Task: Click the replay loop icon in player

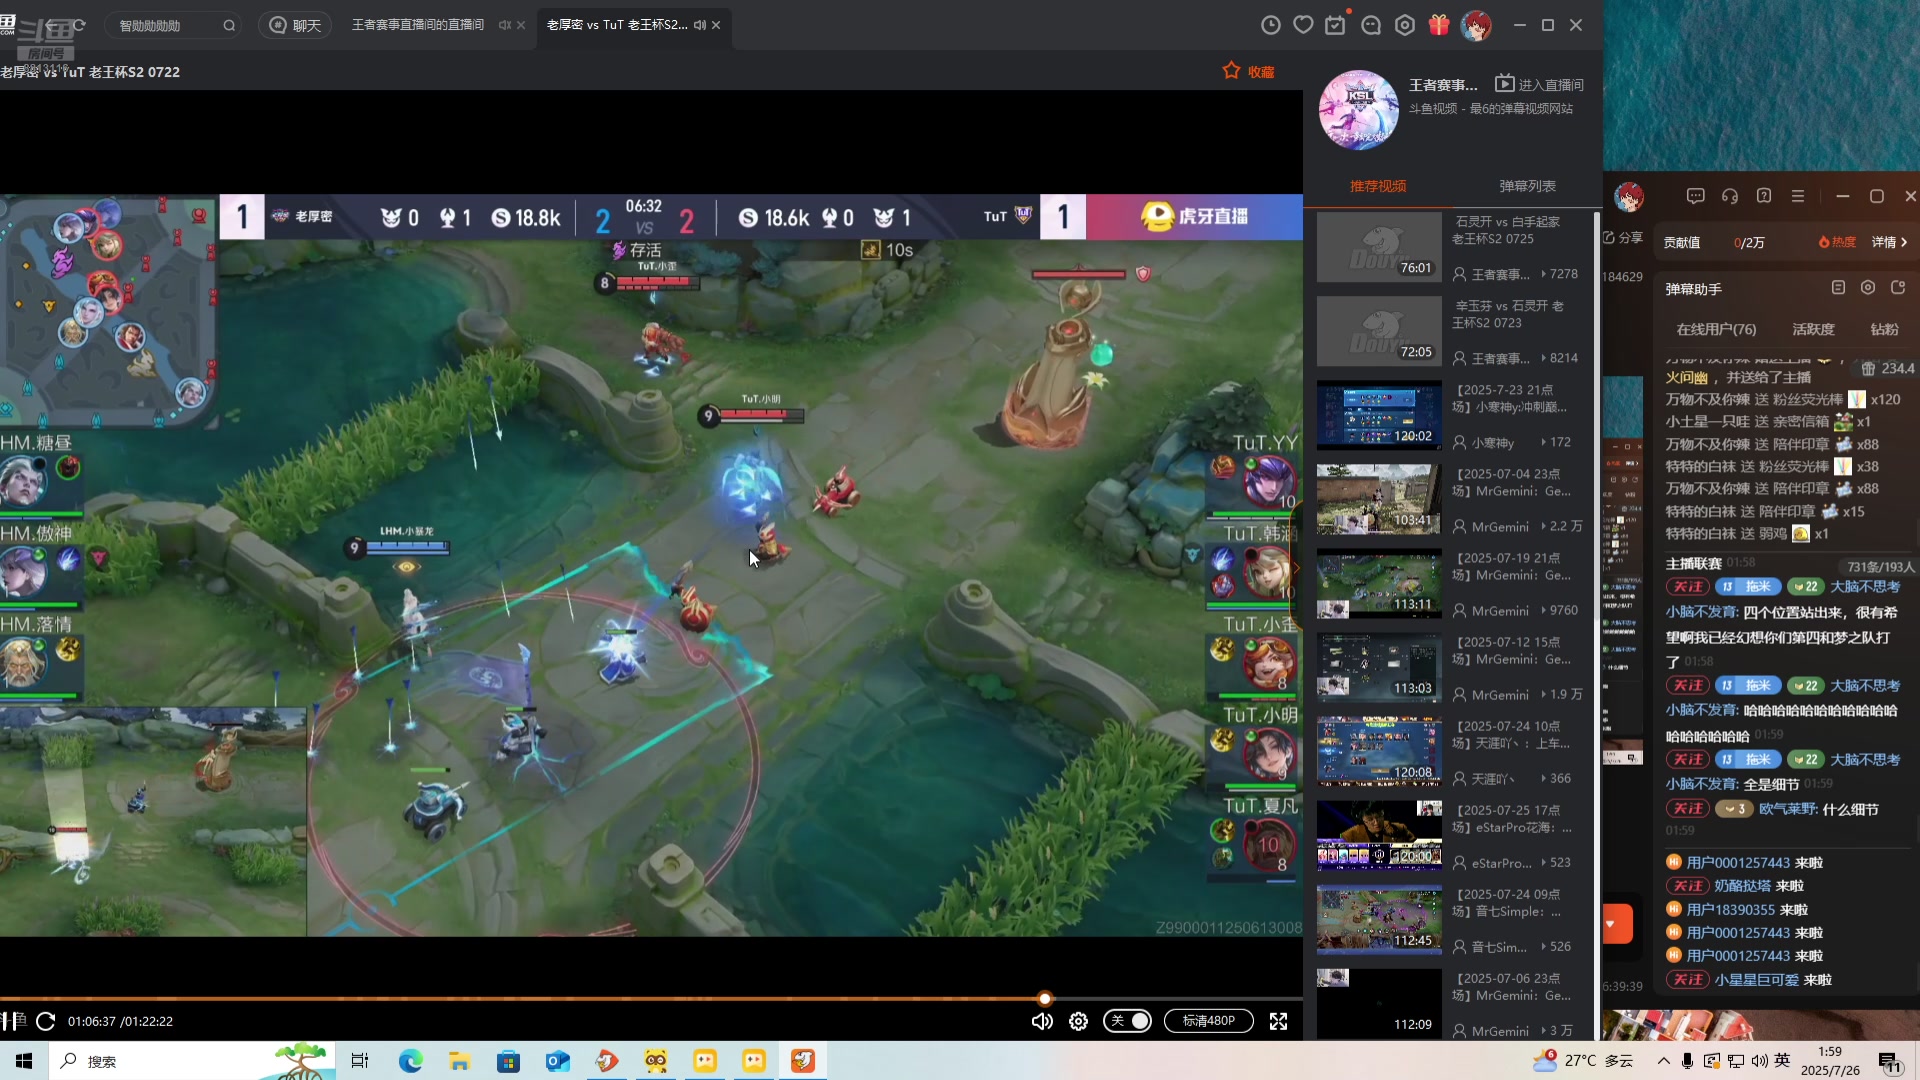Action: (45, 1021)
